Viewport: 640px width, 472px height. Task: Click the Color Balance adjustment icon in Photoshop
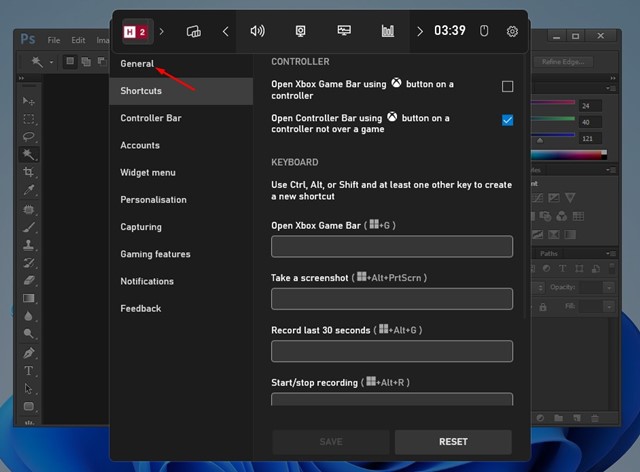click(x=562, y=216)
